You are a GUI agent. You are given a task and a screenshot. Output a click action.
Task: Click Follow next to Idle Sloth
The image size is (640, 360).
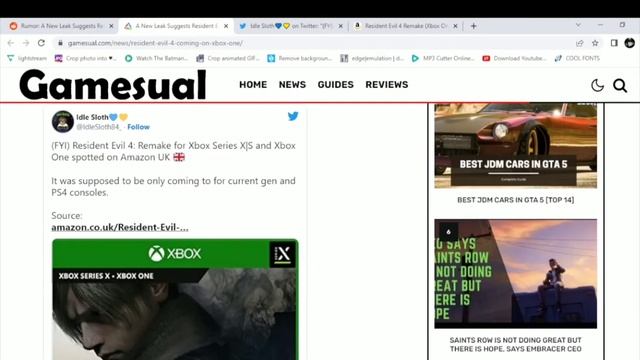138,127
